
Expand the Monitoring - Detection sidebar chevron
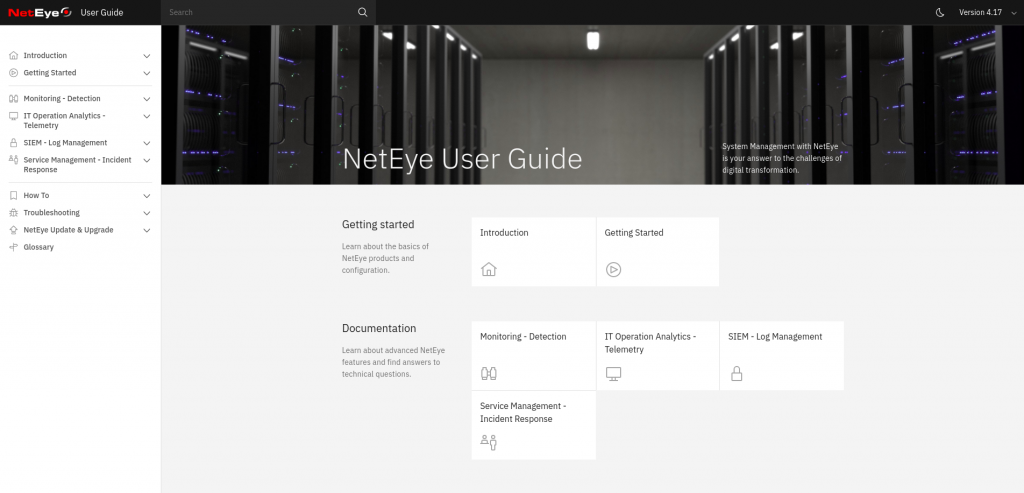[147, 99]
